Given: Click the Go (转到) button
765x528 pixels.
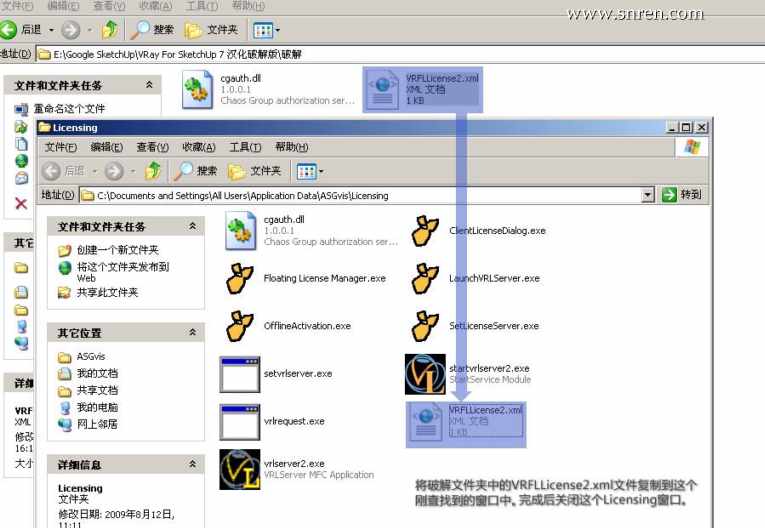Looking at the screenshot, I should pos(682,195).
